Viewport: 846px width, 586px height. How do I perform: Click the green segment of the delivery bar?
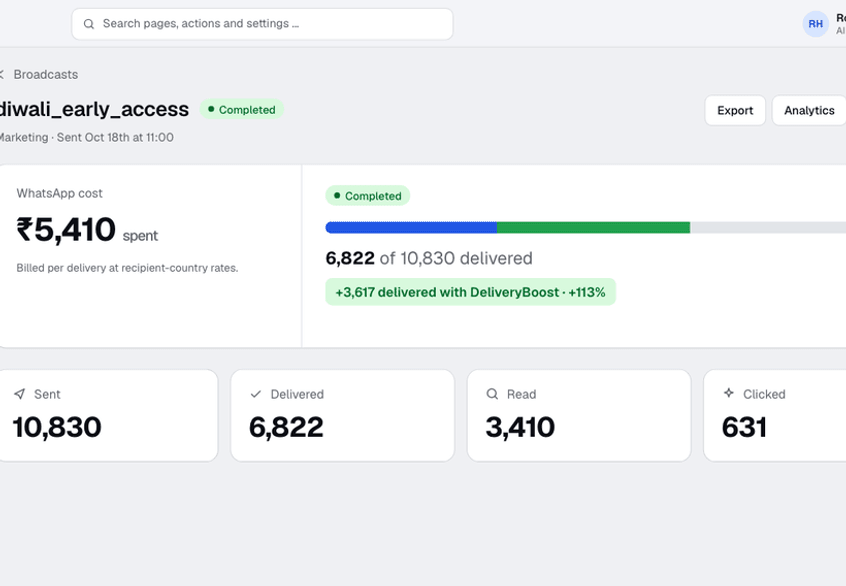tap(593, 227)
